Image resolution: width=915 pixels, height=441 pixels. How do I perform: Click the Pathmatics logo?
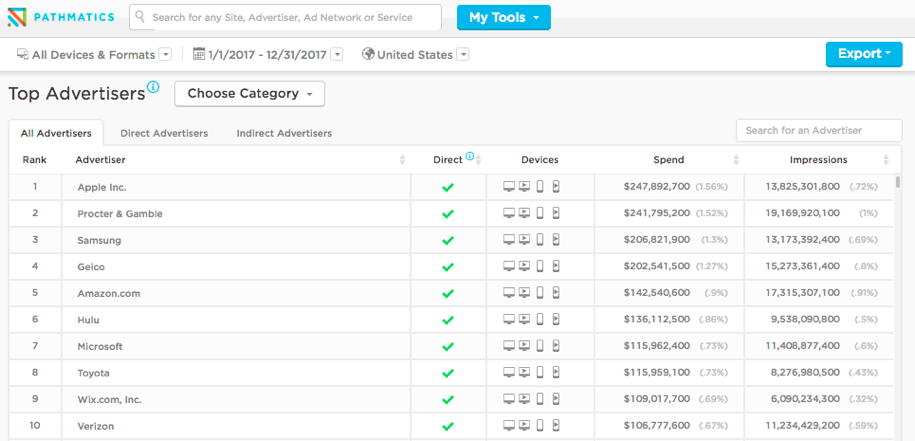click(61, 18)
